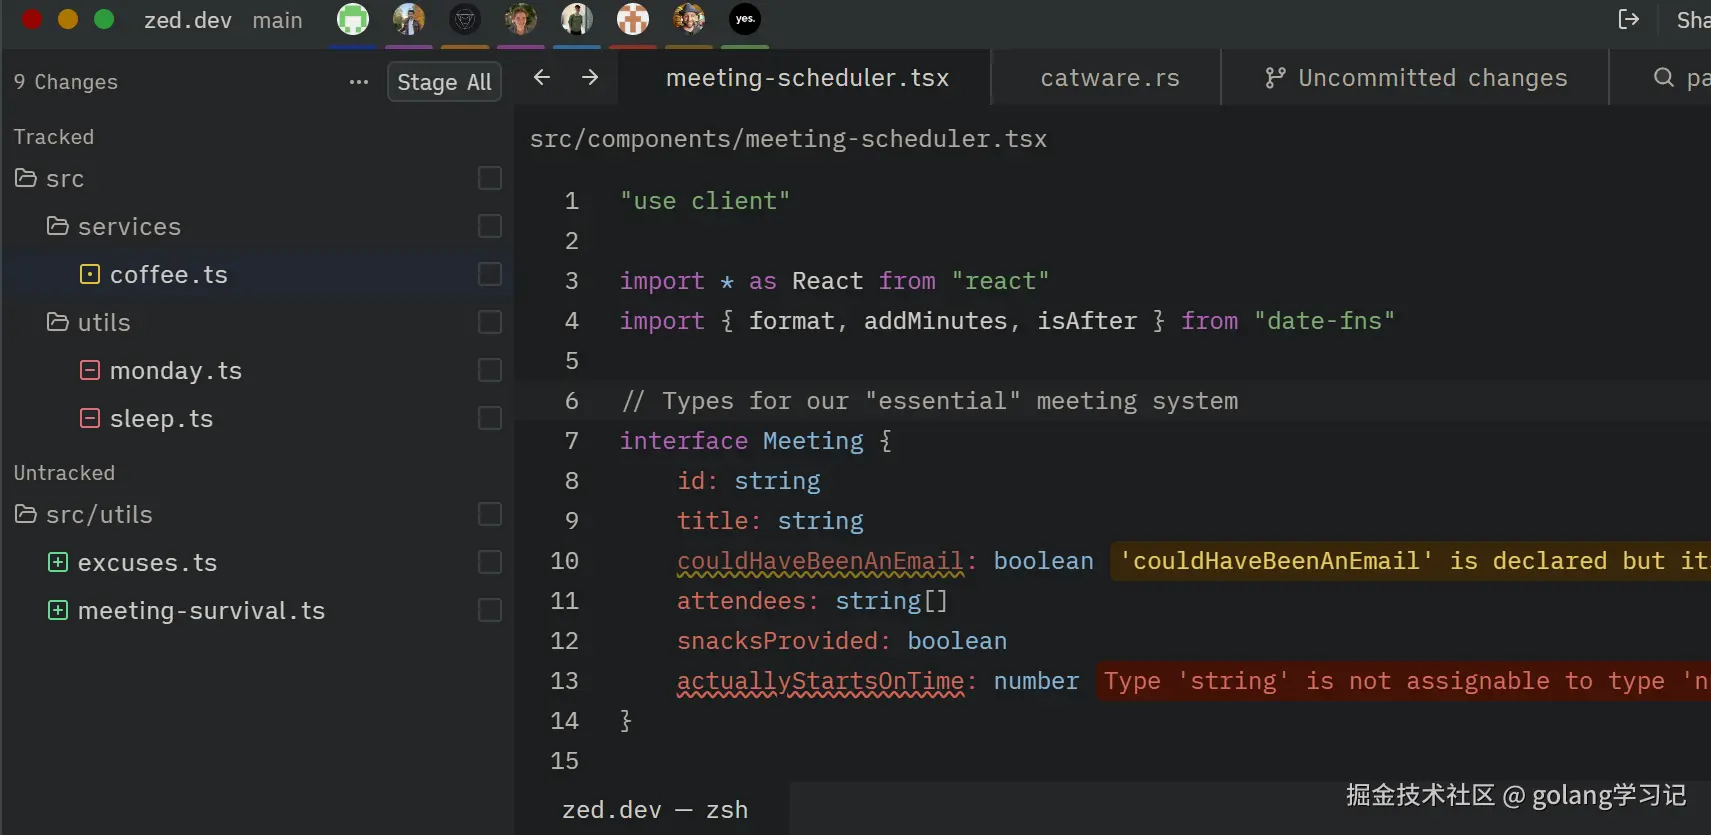The image size is (1711, 835).
Task: Collapse the services folder
Action: pos(58,226)
